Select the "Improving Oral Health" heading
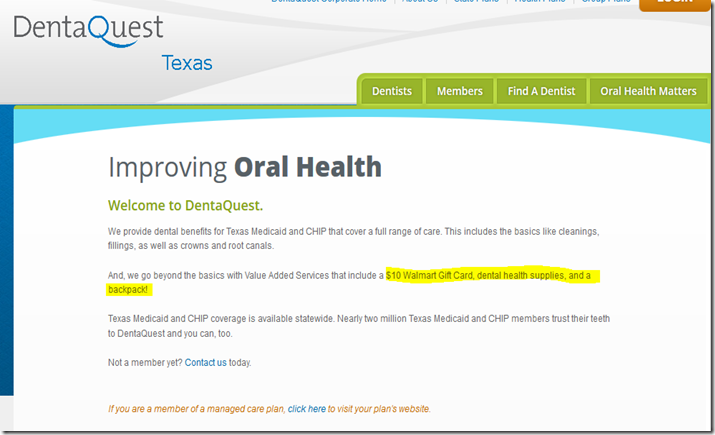 [x=244, y=167]
